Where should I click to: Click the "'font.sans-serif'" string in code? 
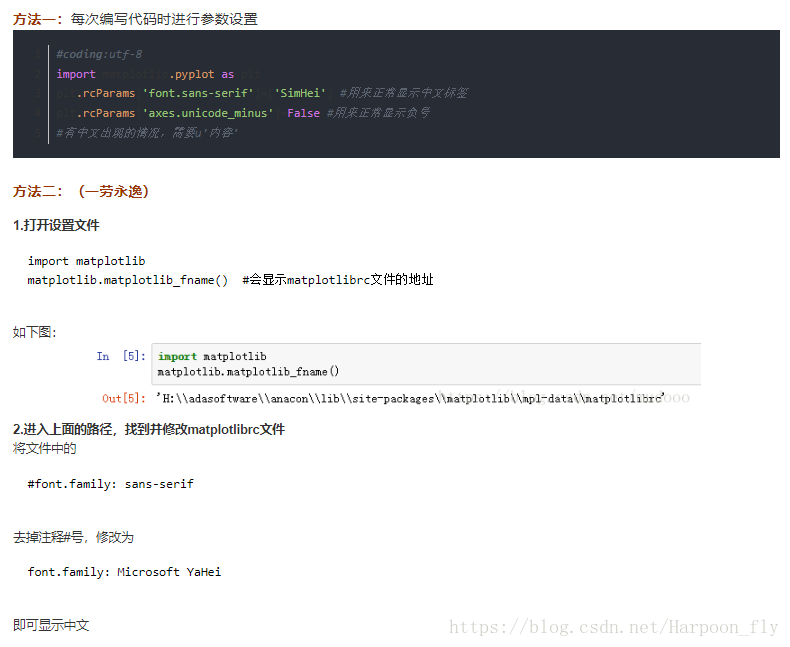[198, 93]
